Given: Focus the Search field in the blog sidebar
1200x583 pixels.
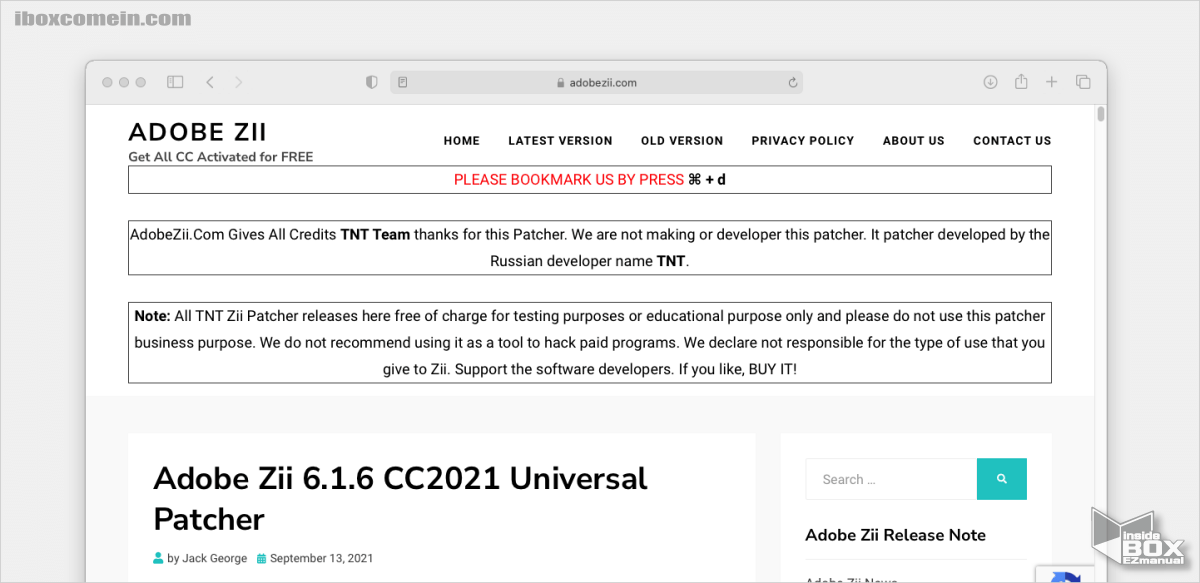Looking at the screenshot, I should pyautogui.click(x=891, y=479).
